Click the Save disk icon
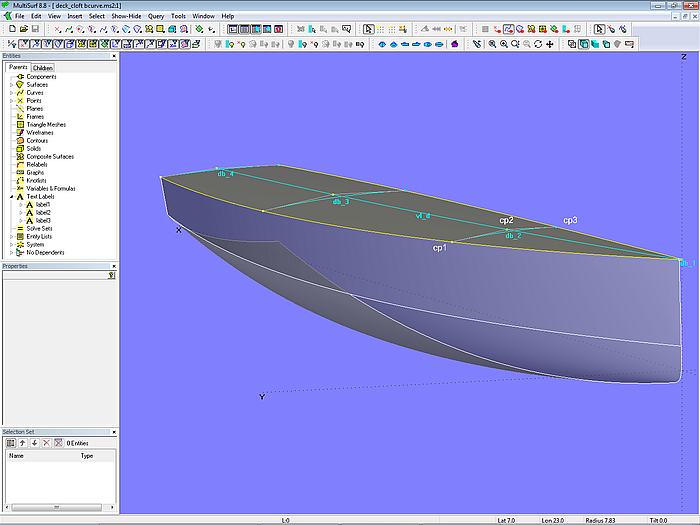 coord(35,30)
